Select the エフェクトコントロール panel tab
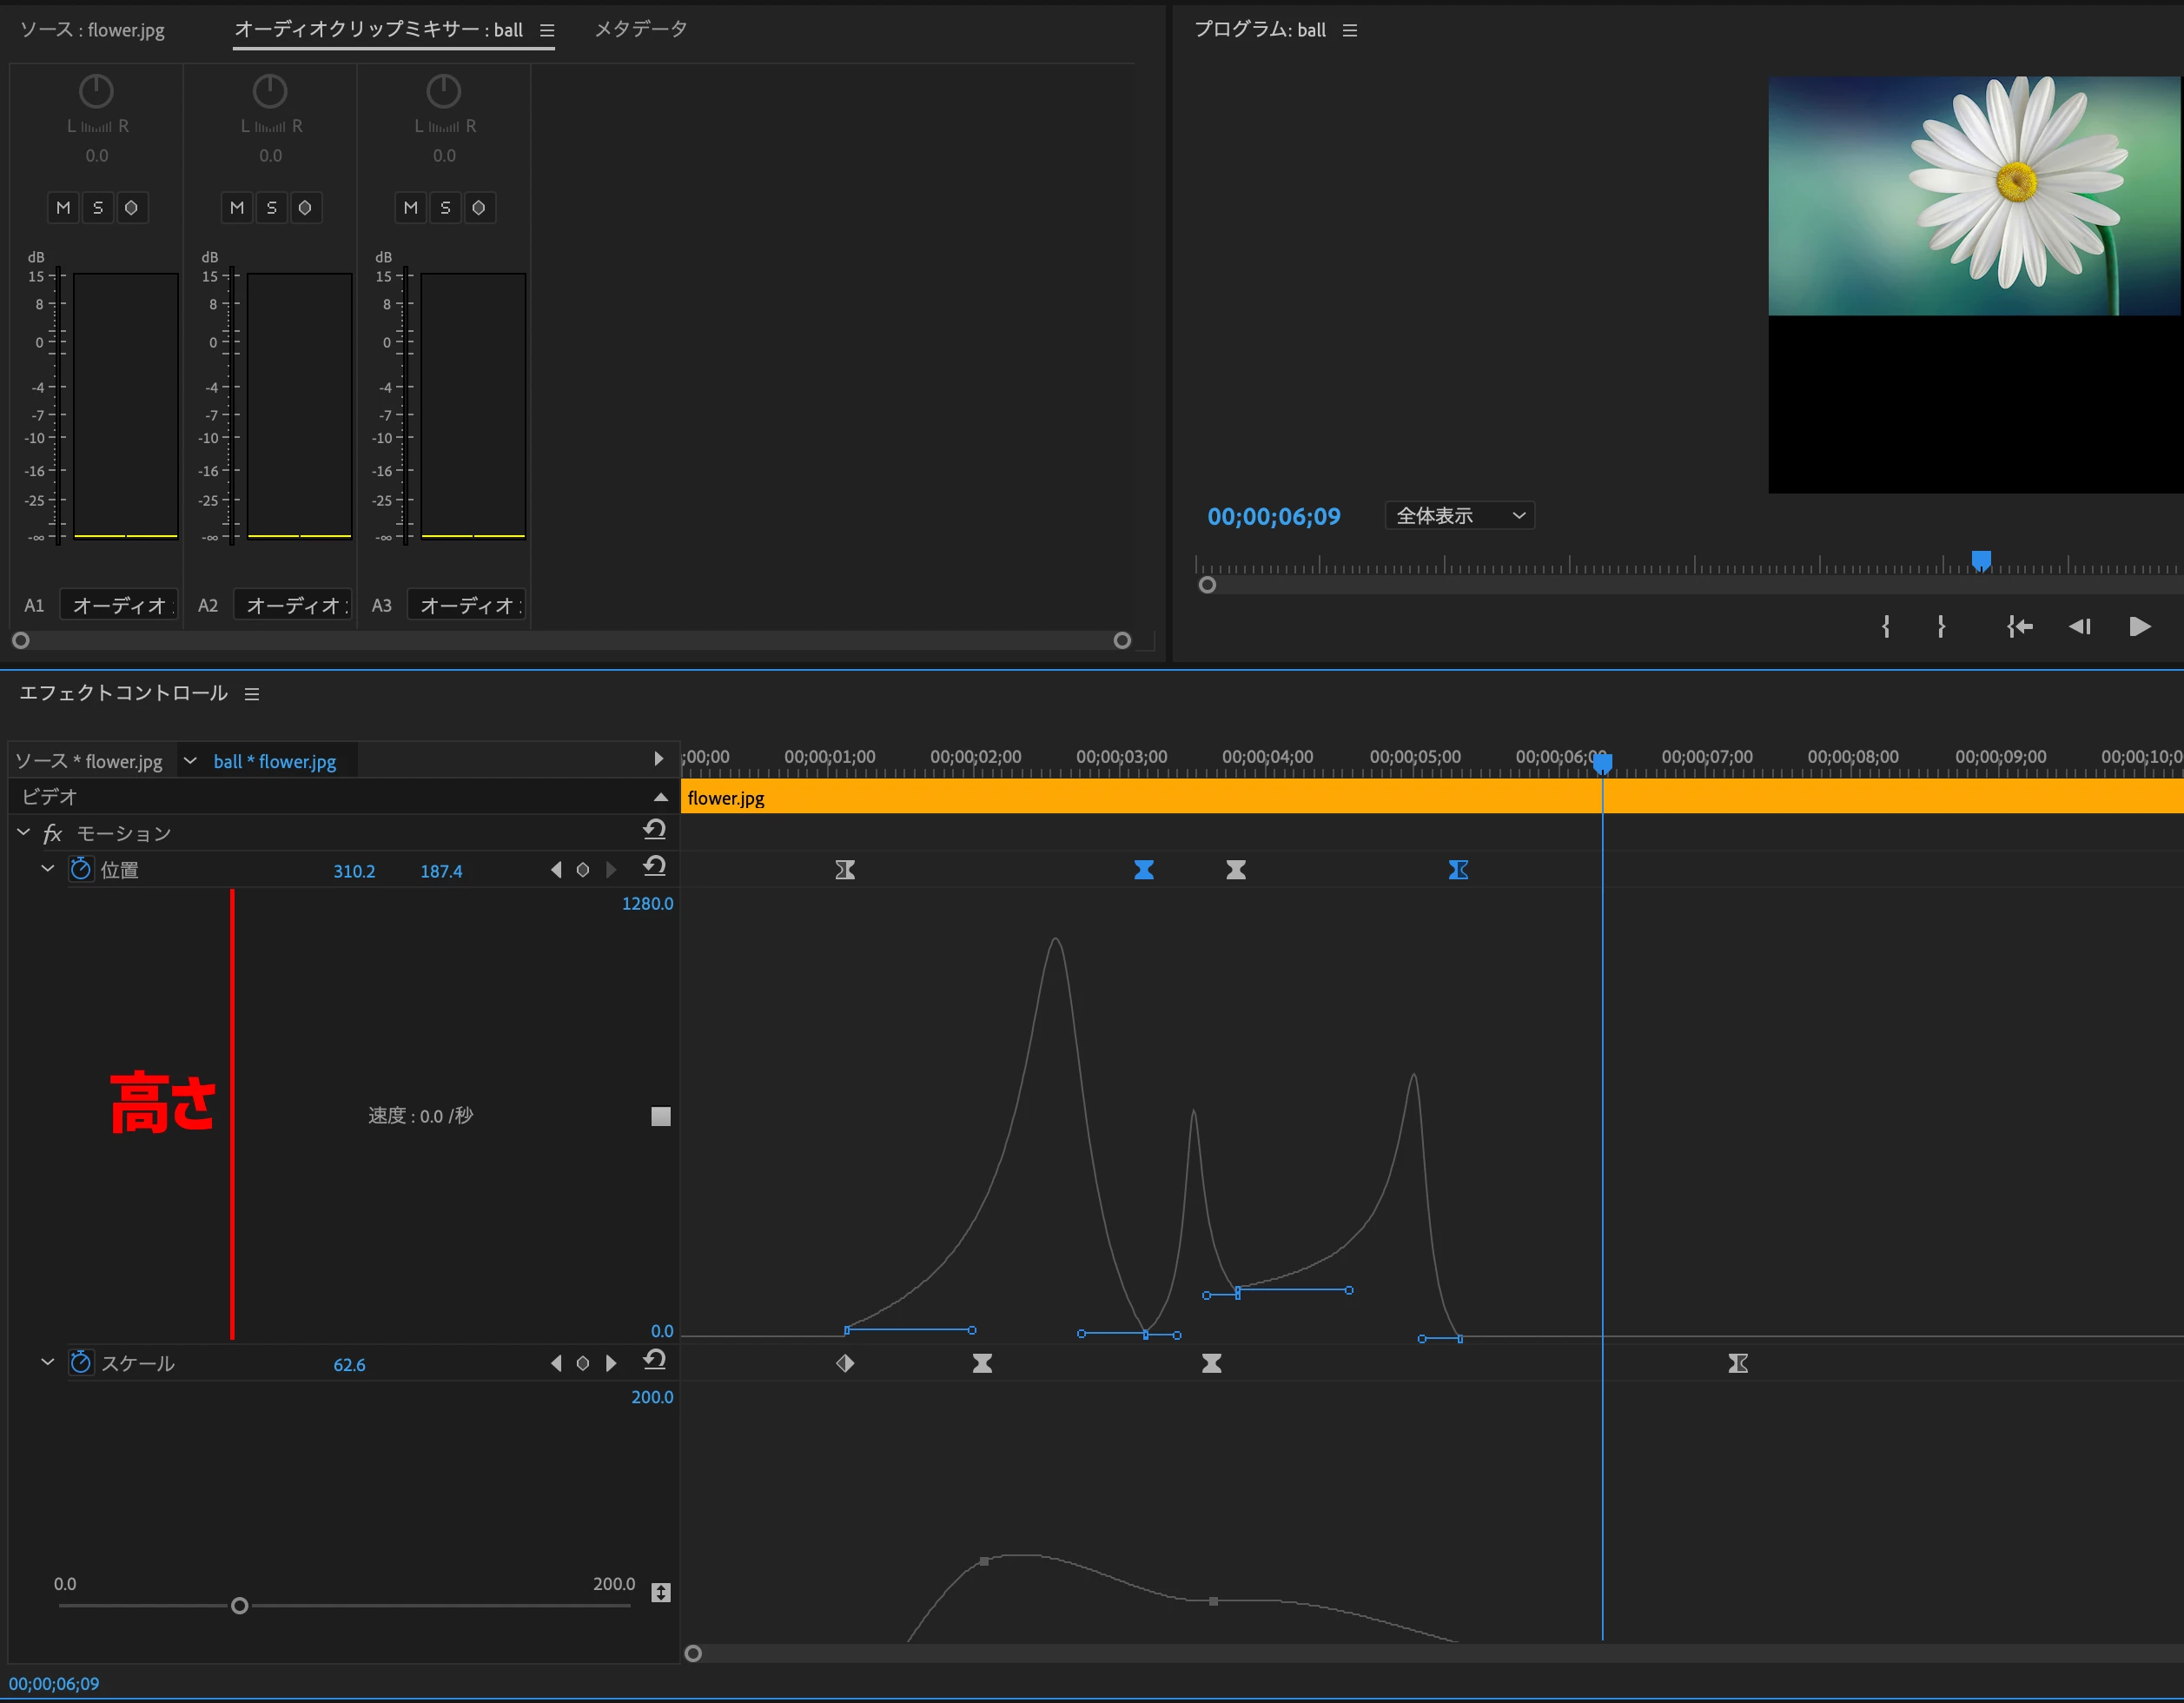The image size is (2184, 1703). tap(124, 693)
